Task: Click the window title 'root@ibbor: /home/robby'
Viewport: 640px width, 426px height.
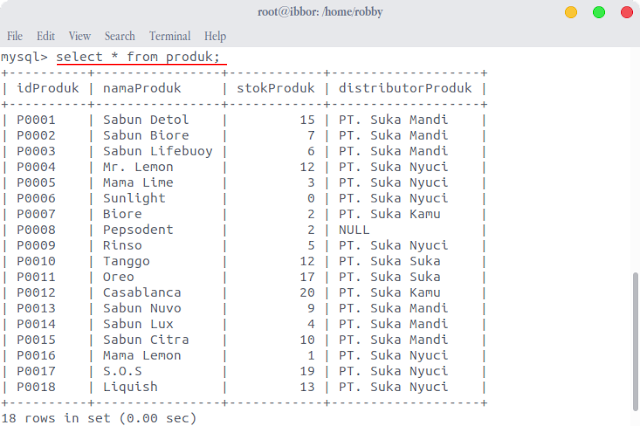Action: pos(320,12)
